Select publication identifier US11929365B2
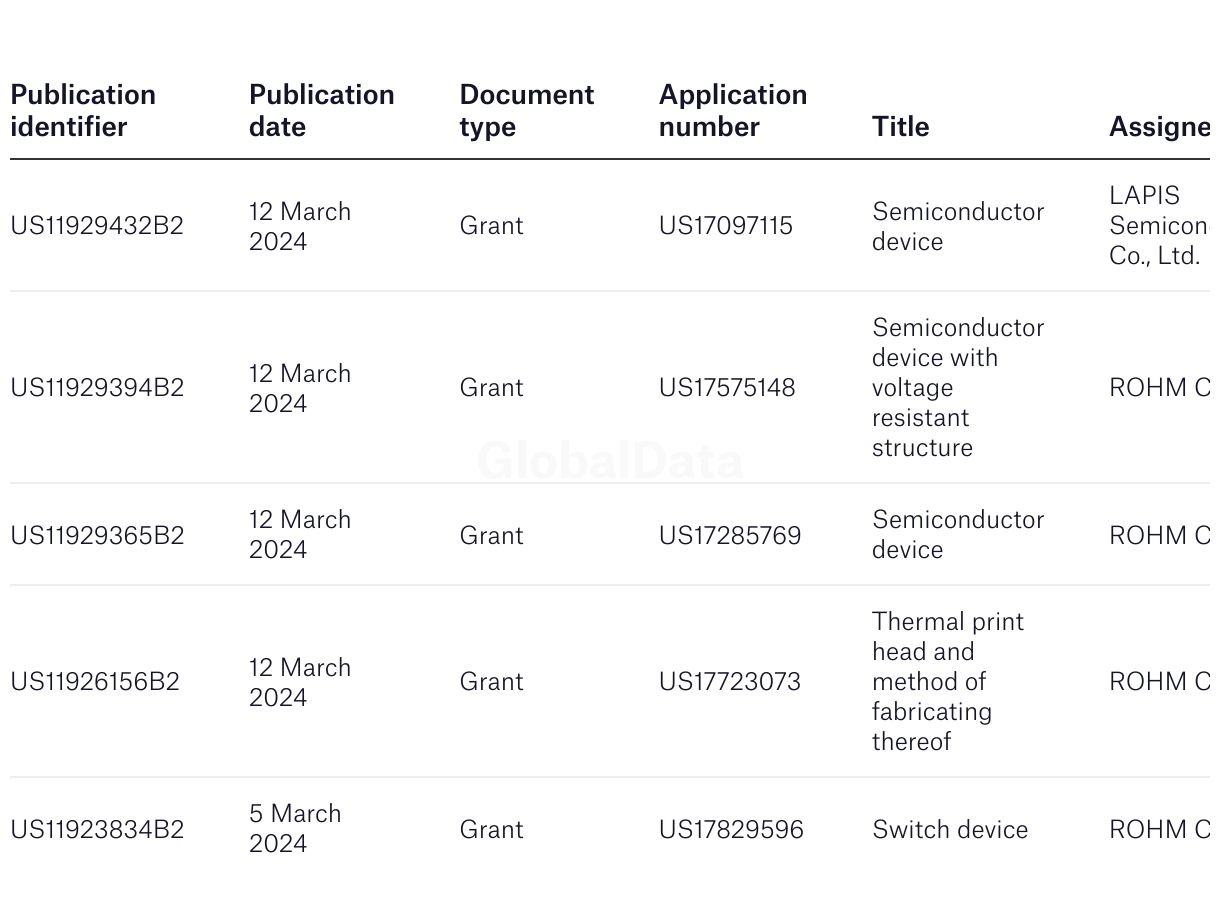The width and height of the screenshot is (1220, 920). [x=97, y=536]
